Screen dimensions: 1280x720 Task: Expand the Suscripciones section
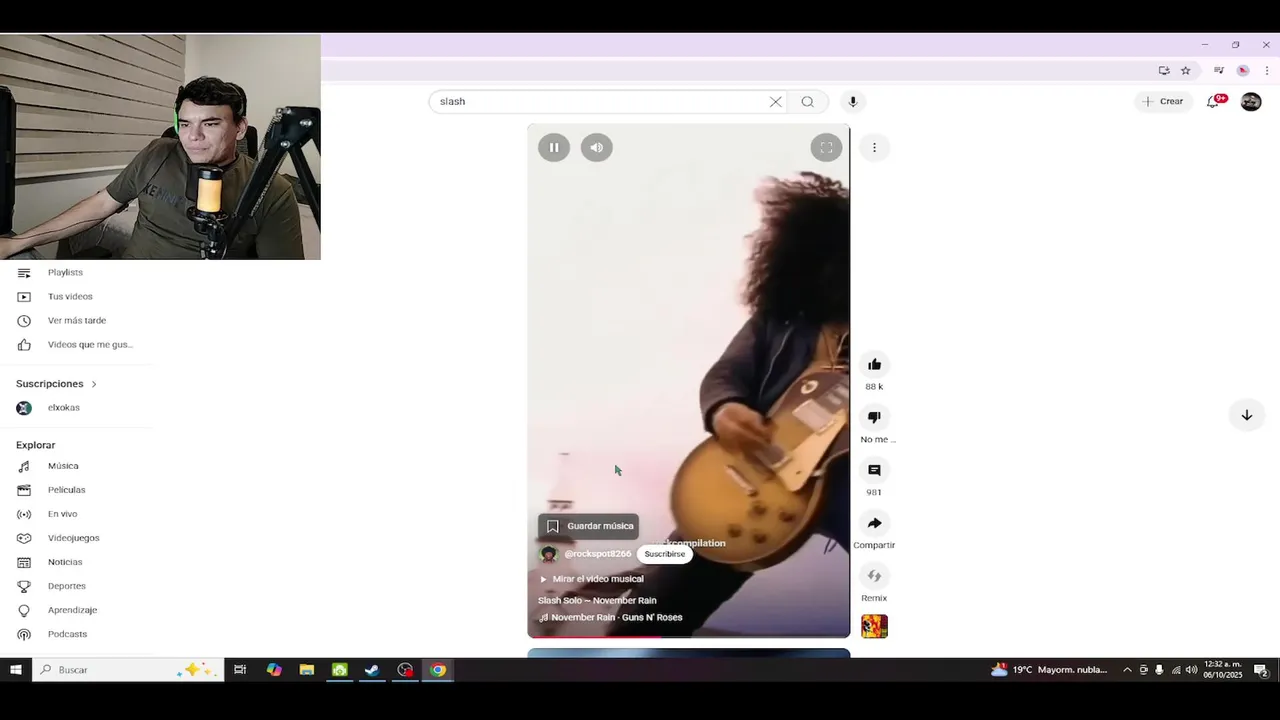click(57, 384)
